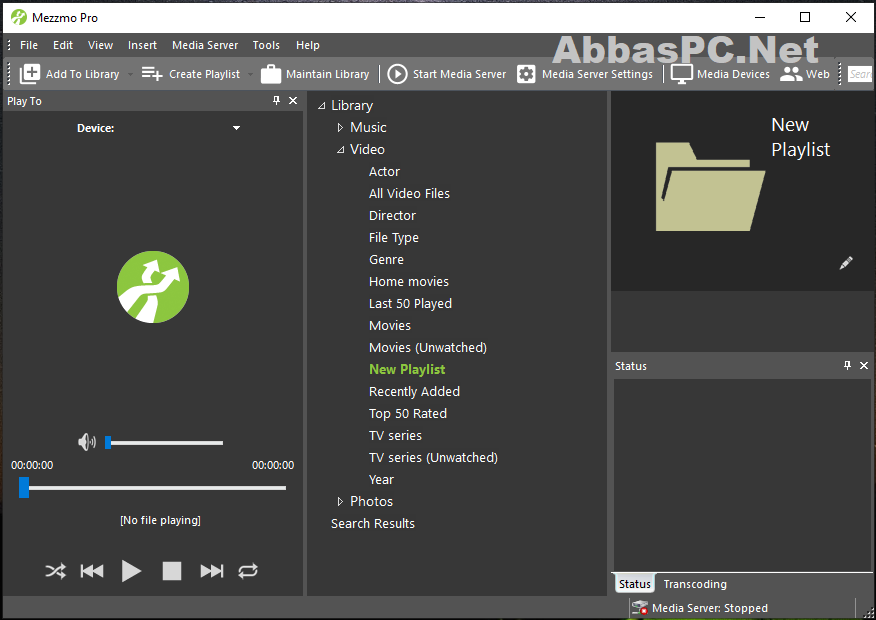876x620 pixels.
Task: Open the Media Server menu
Action: point(205,45)
